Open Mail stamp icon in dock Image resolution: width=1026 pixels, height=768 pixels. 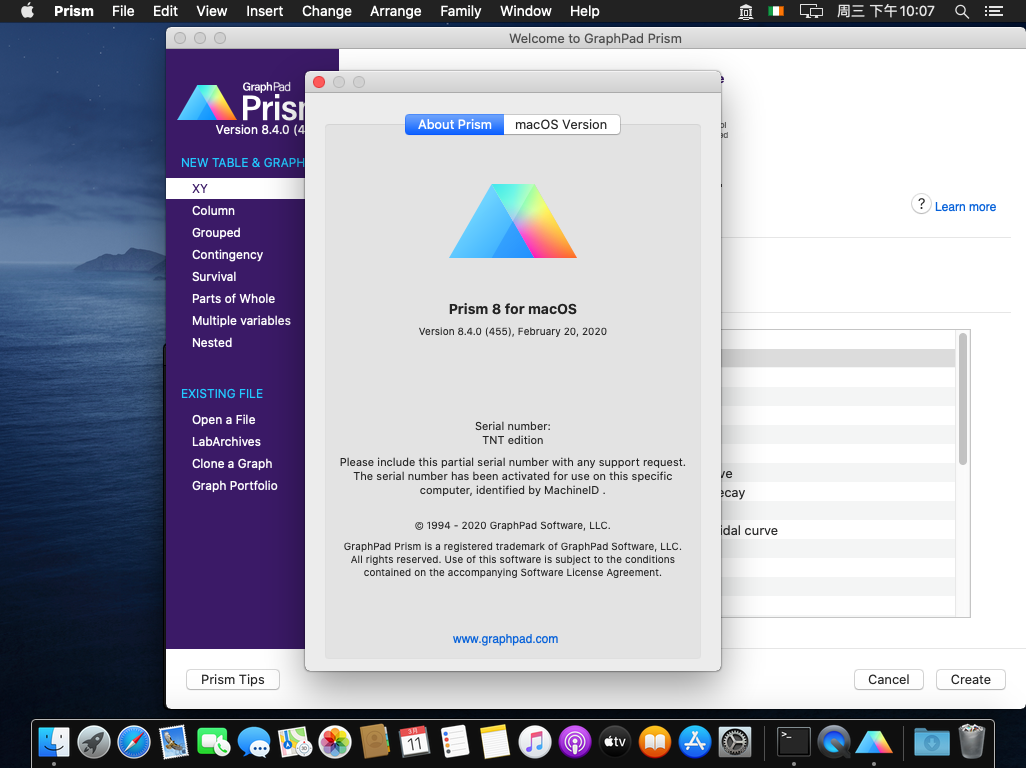pos(174,742)
